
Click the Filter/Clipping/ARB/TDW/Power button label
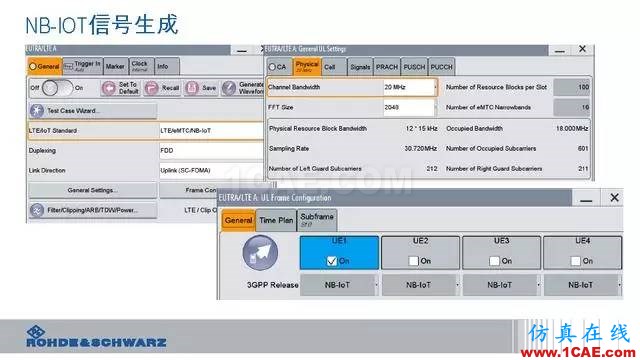pos(92,210)
